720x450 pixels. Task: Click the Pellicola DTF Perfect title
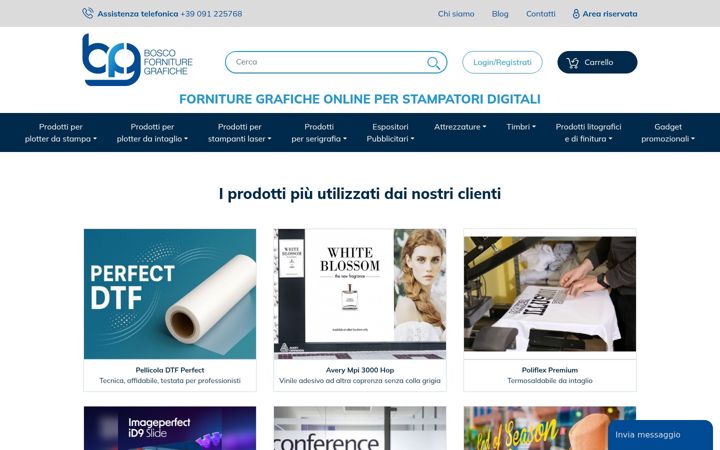tap(170, 370)
